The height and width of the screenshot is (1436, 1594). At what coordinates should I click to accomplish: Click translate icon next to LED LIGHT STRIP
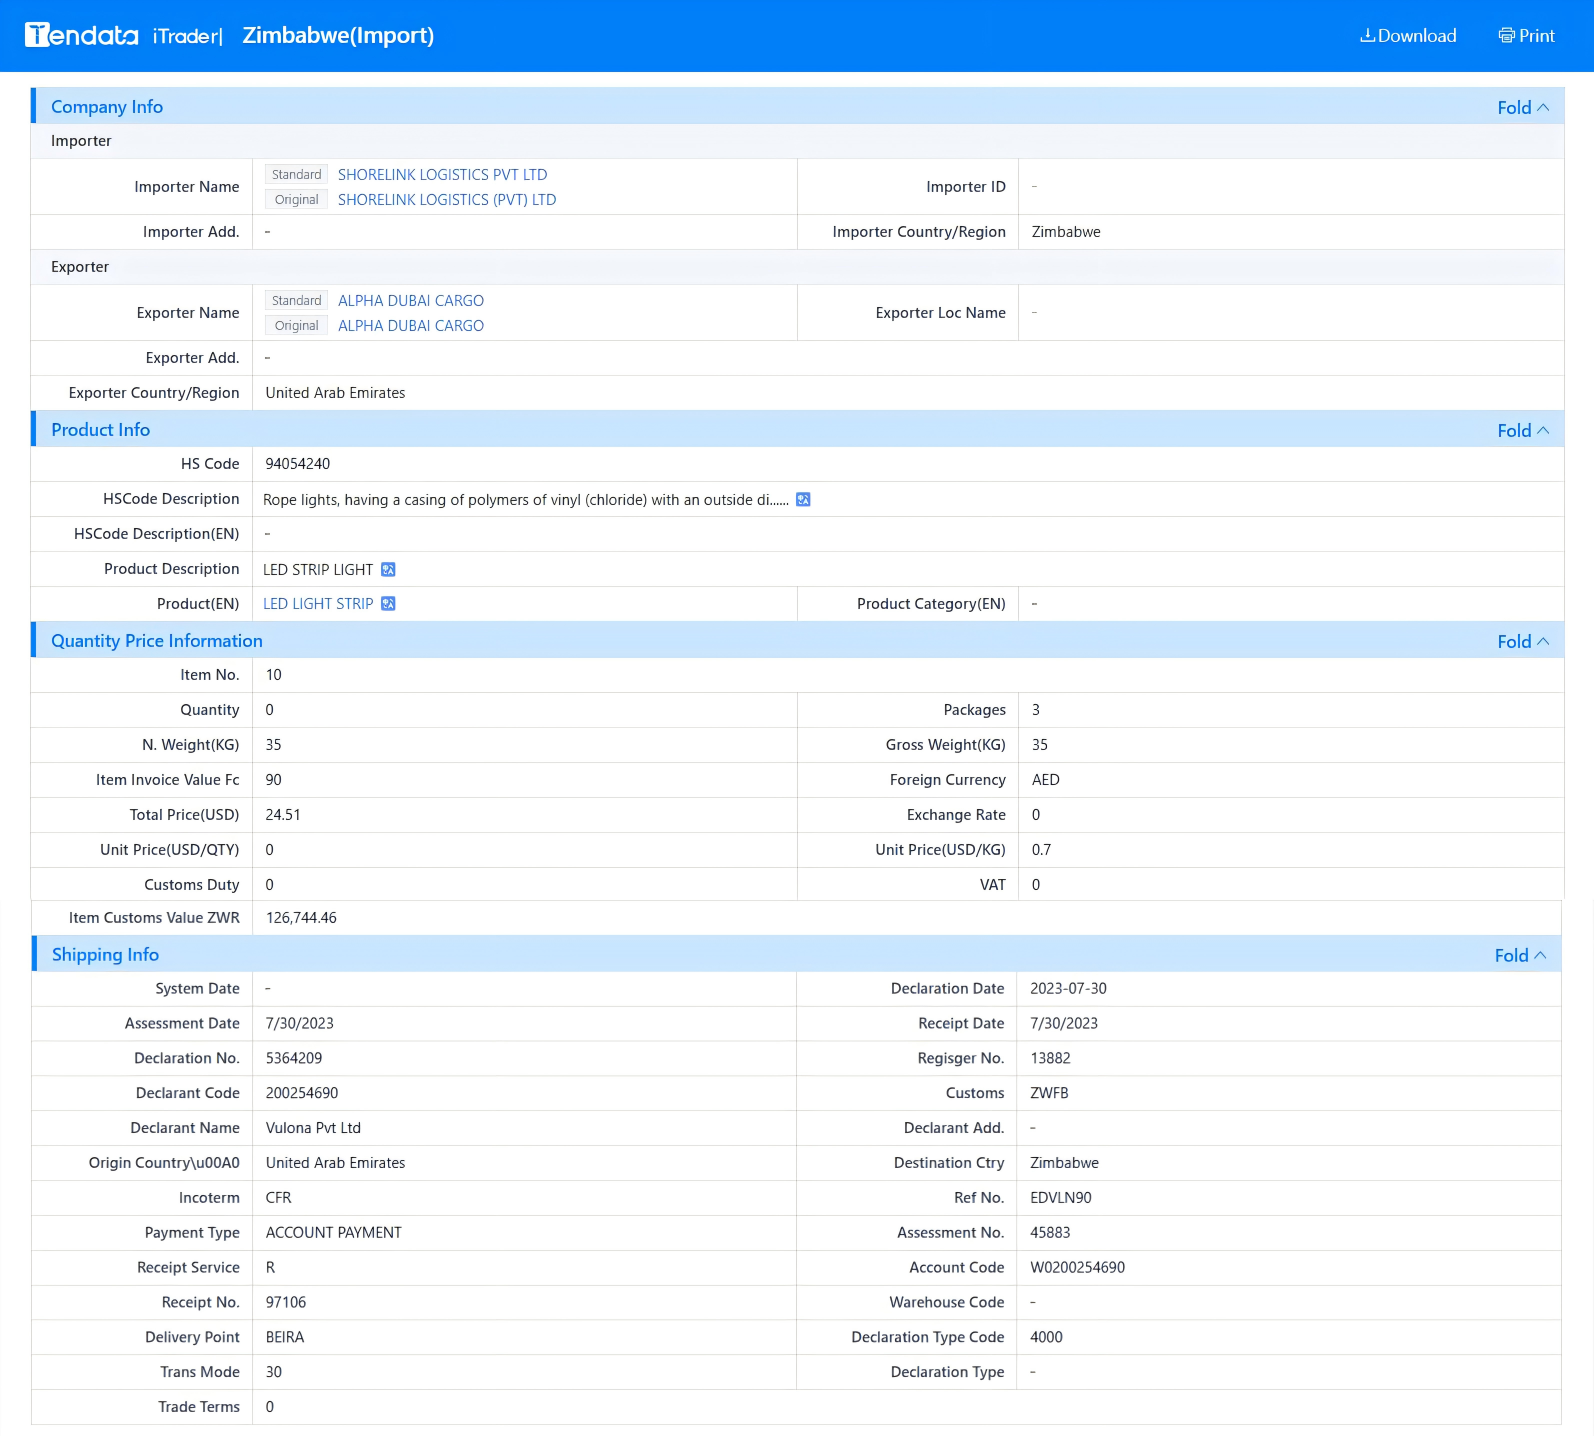(389, 604)
